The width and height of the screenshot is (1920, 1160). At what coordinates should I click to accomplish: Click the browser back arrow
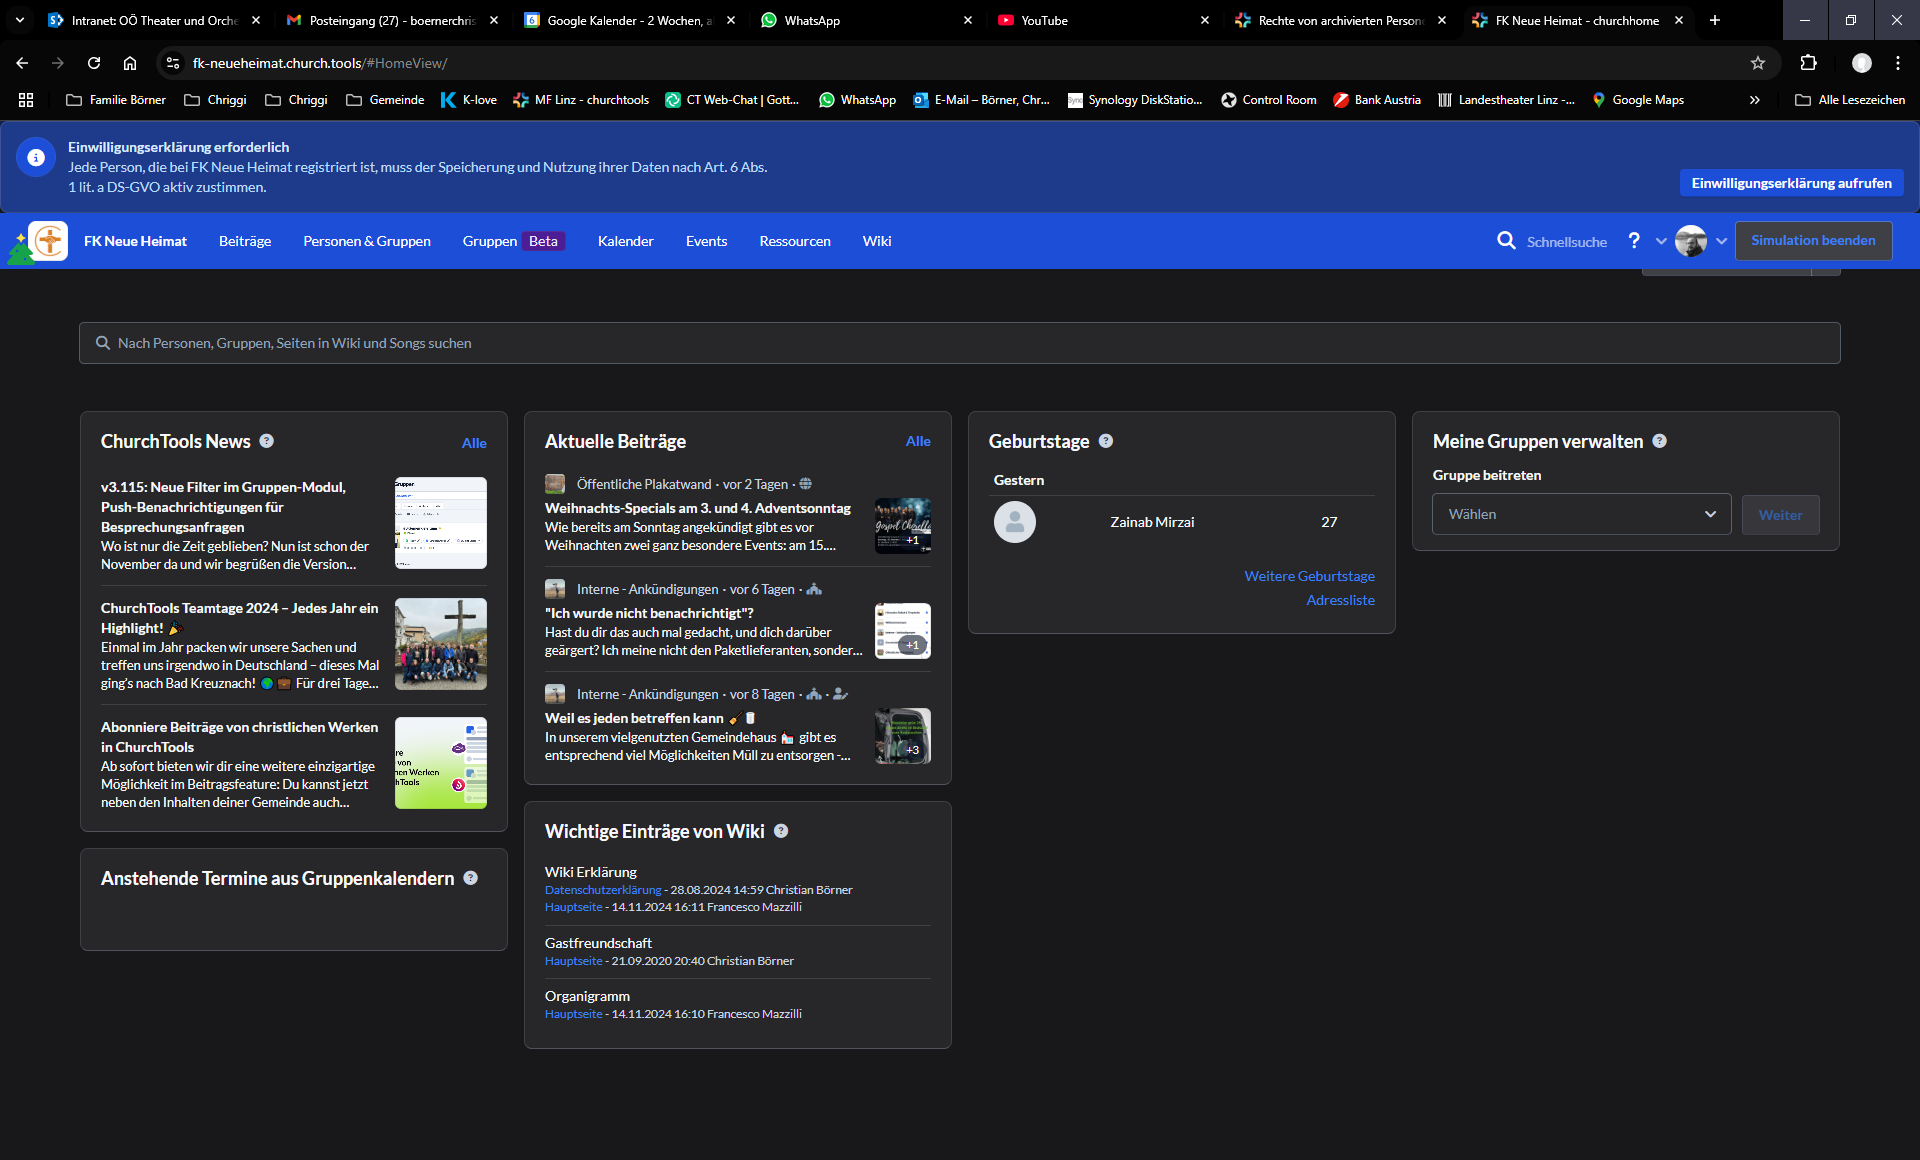point(22,63)
